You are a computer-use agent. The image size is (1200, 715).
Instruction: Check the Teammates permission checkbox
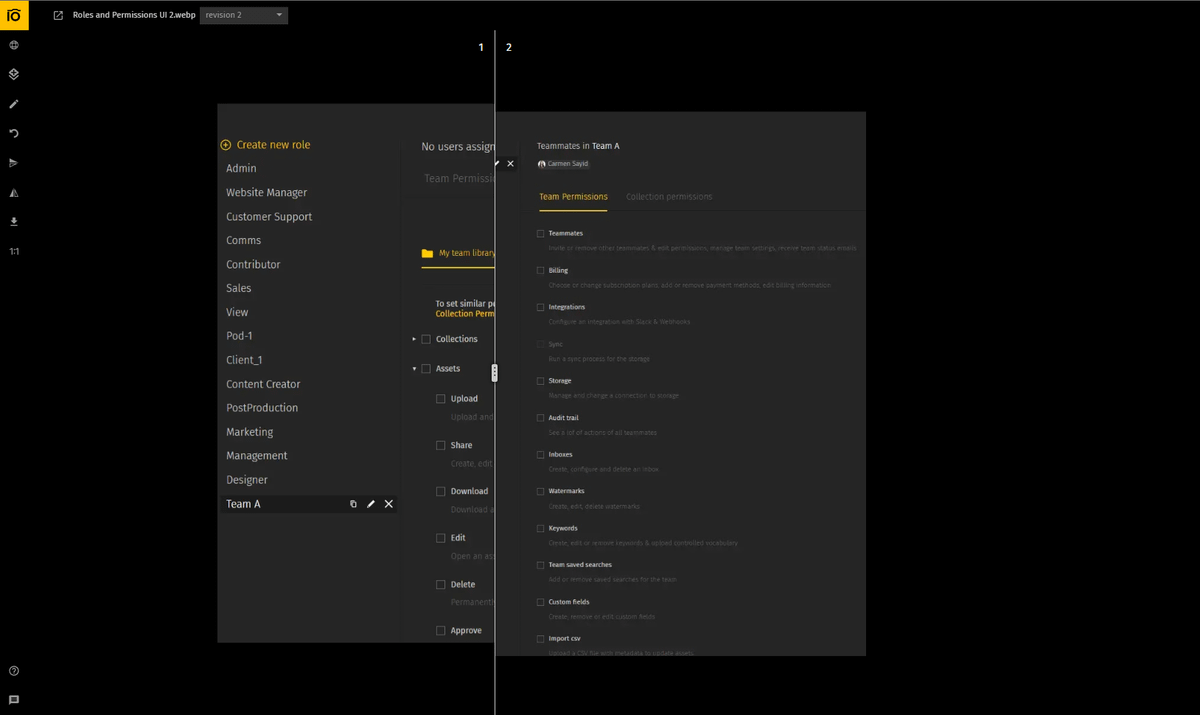541,234
